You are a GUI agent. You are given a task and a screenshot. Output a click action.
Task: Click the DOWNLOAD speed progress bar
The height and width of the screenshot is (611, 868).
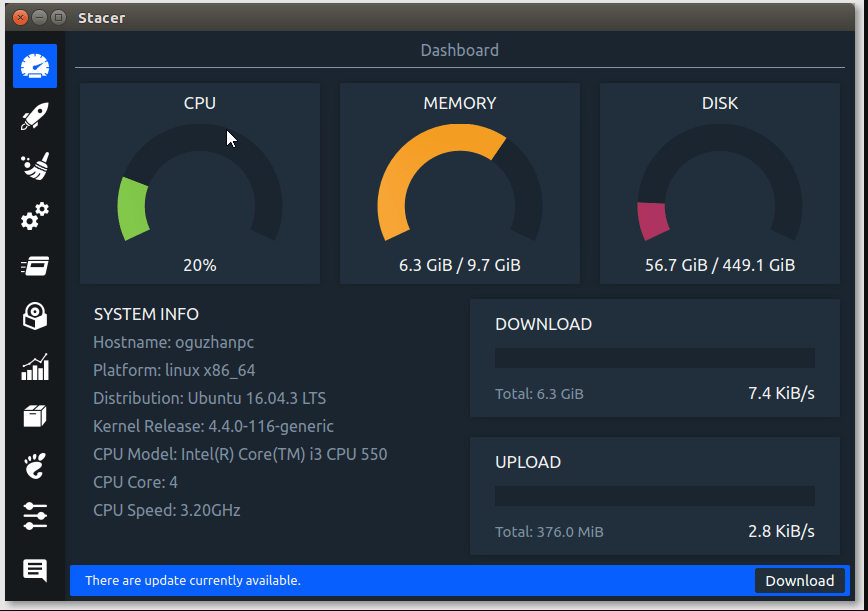point(654,358)
